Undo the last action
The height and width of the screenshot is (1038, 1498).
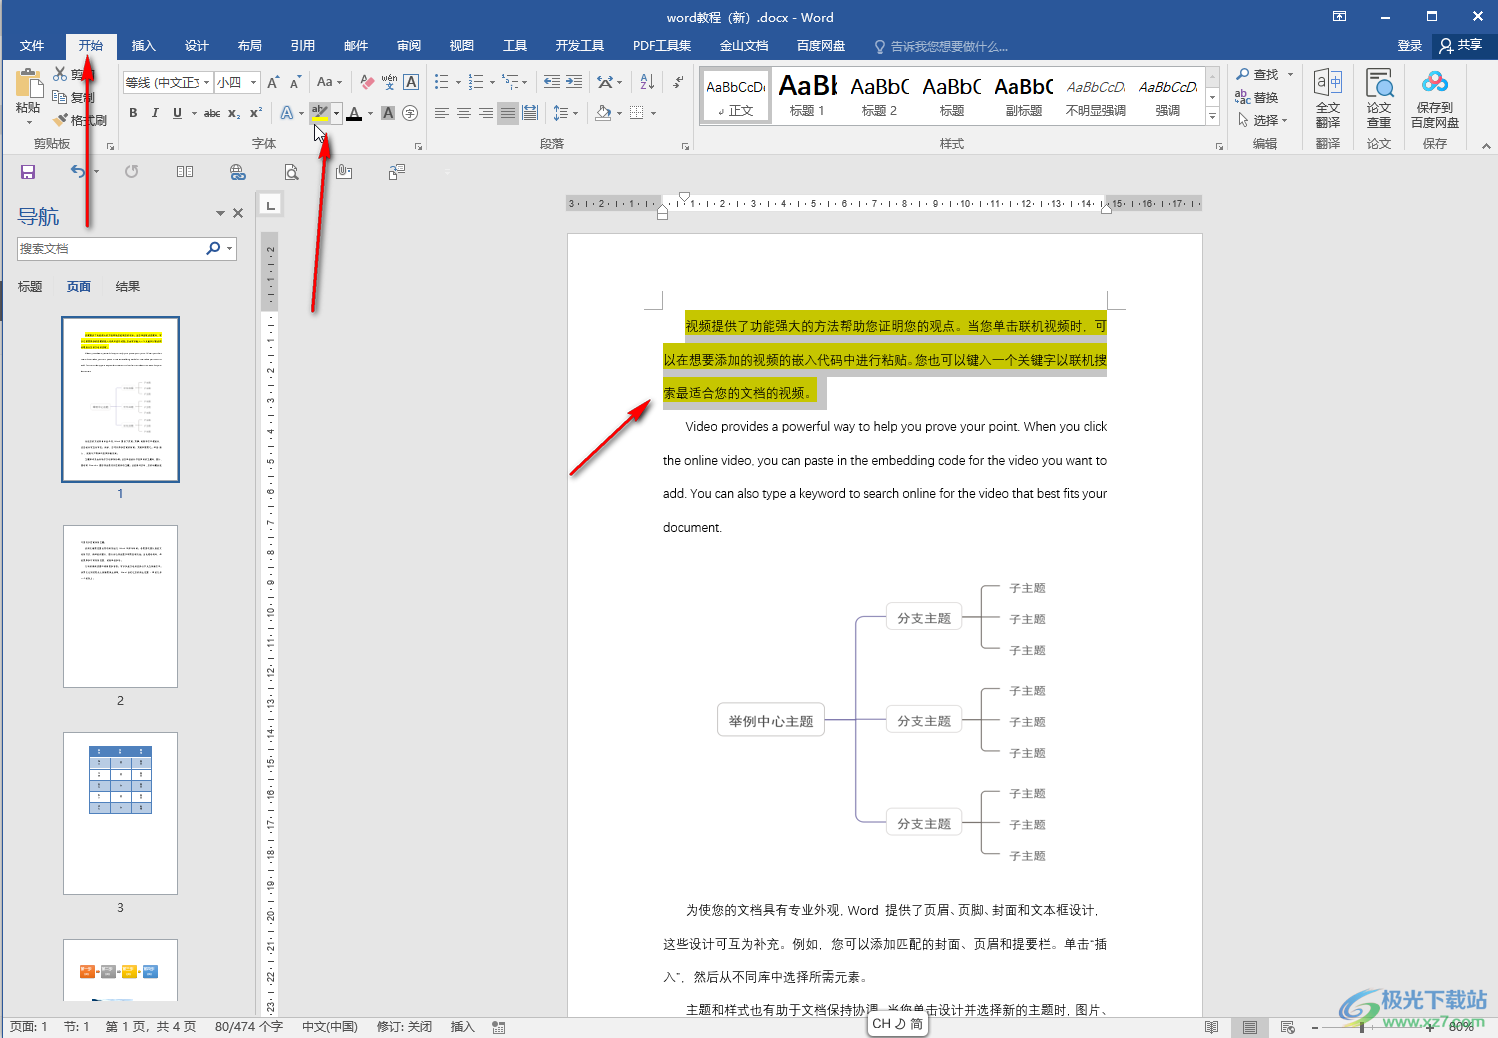78,172
